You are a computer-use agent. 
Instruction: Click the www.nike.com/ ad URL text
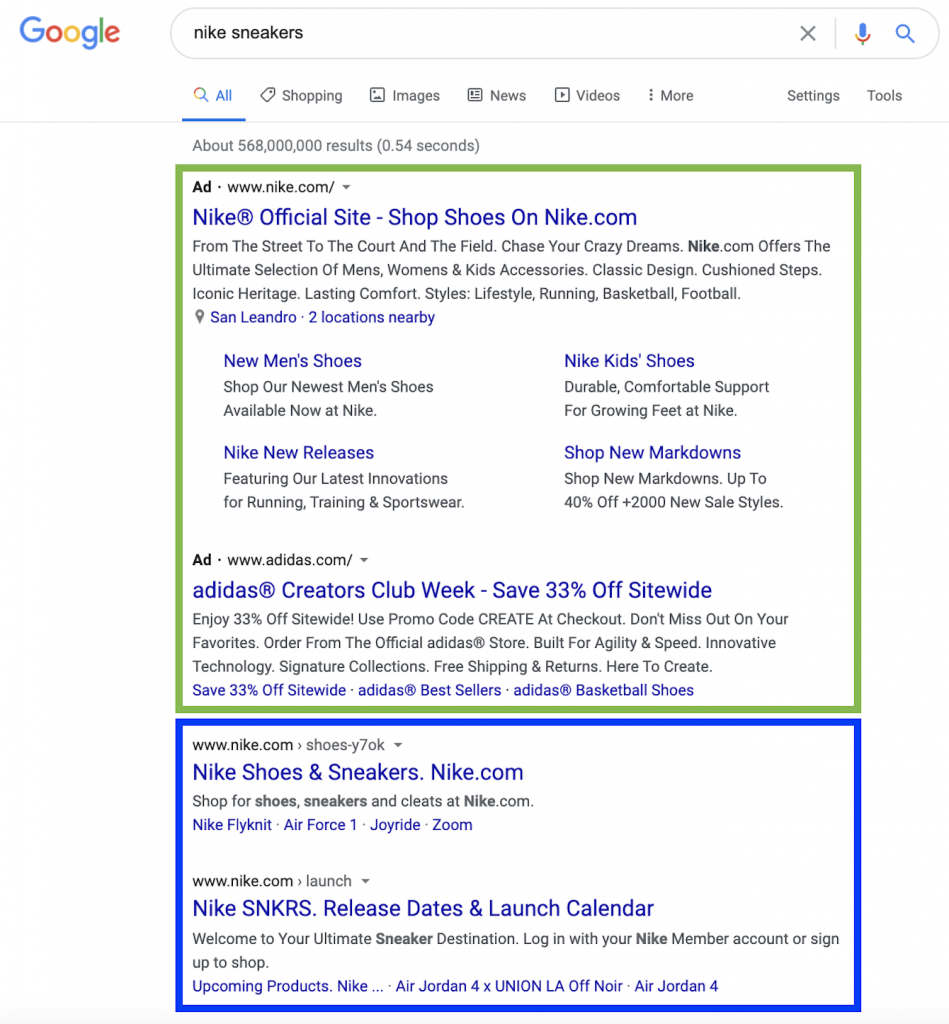point(281,187)
